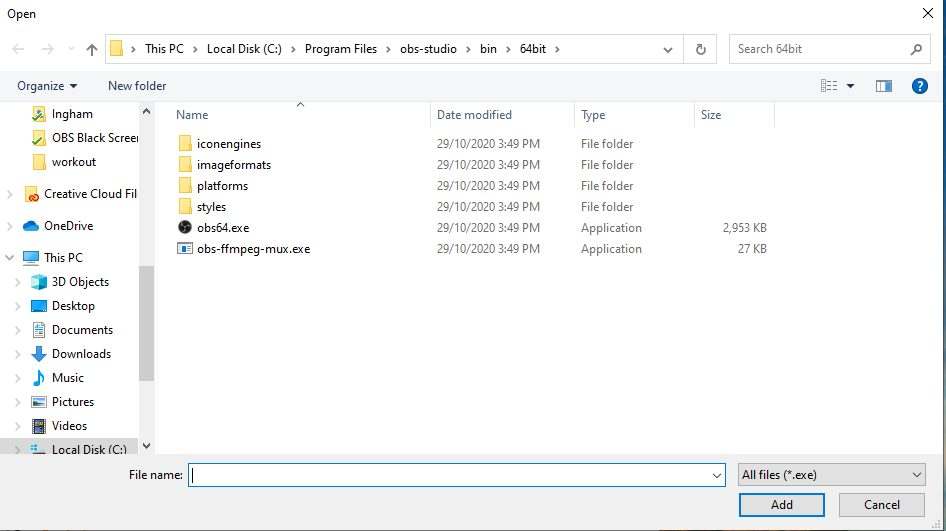The height and width of the screenshot is (531, 946).
Task: Click the iconengines folder name
Action: [229, 144]
